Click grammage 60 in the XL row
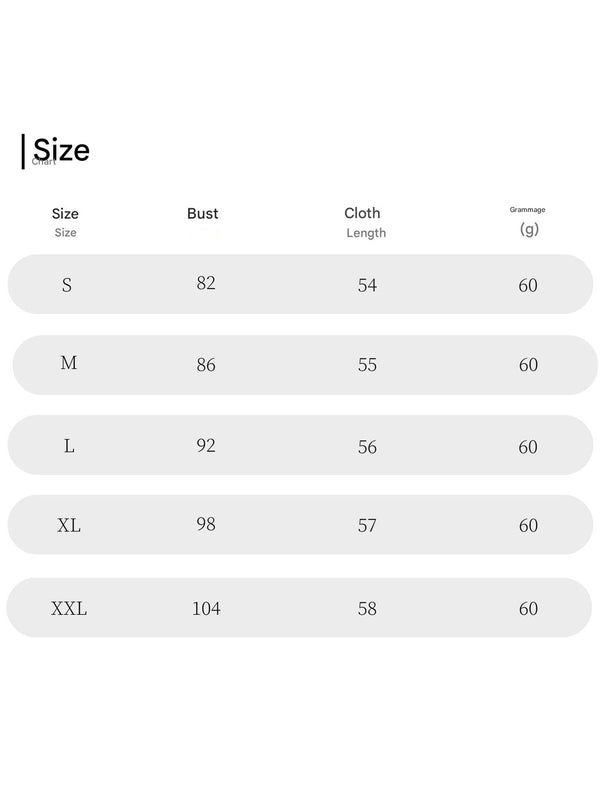Screen dimensions: 600x800 click(x=528, y=525)
